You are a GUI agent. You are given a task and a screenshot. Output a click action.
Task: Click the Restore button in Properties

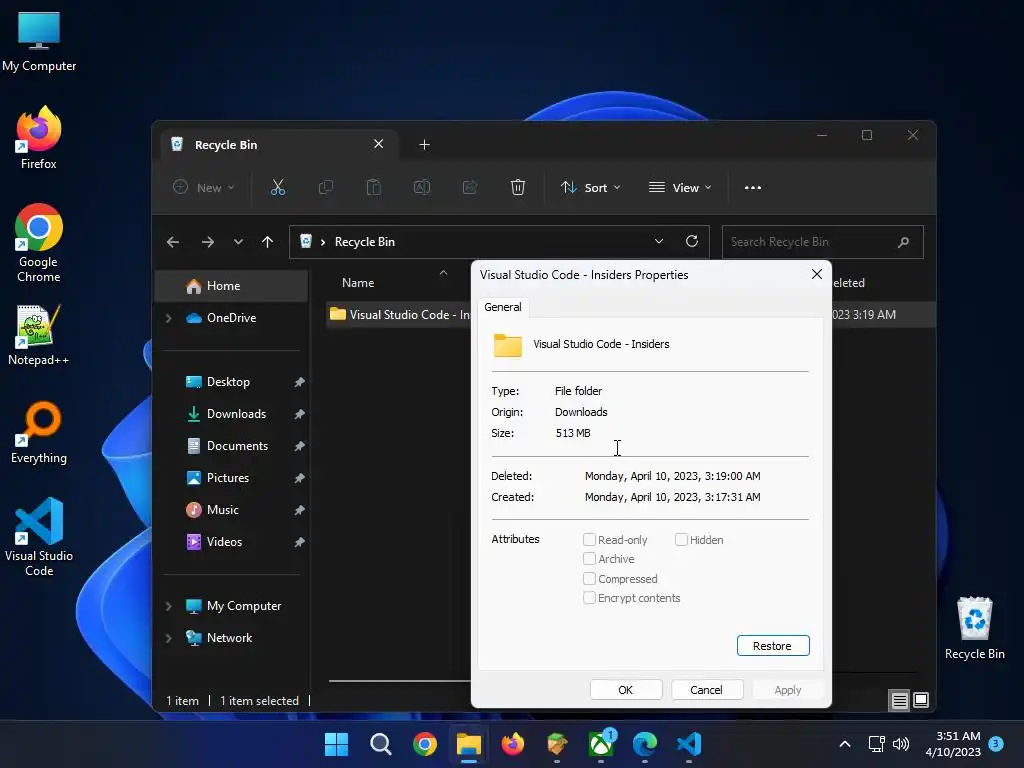click(x=773, y=645)
